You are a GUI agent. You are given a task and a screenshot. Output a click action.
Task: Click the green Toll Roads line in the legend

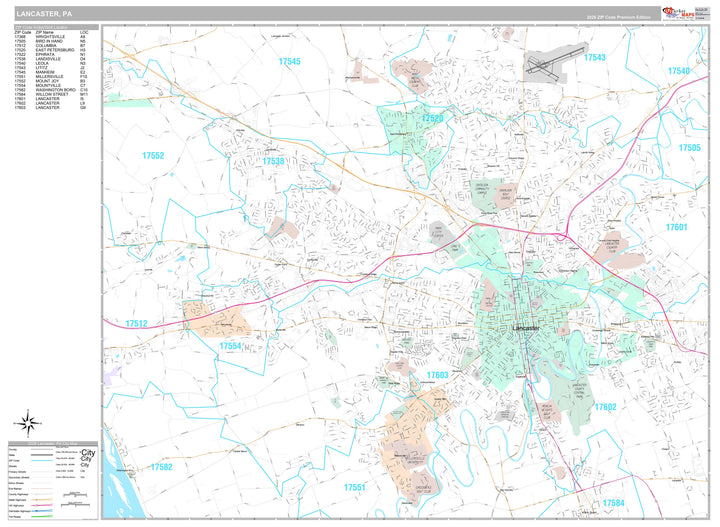coord(42,516)
